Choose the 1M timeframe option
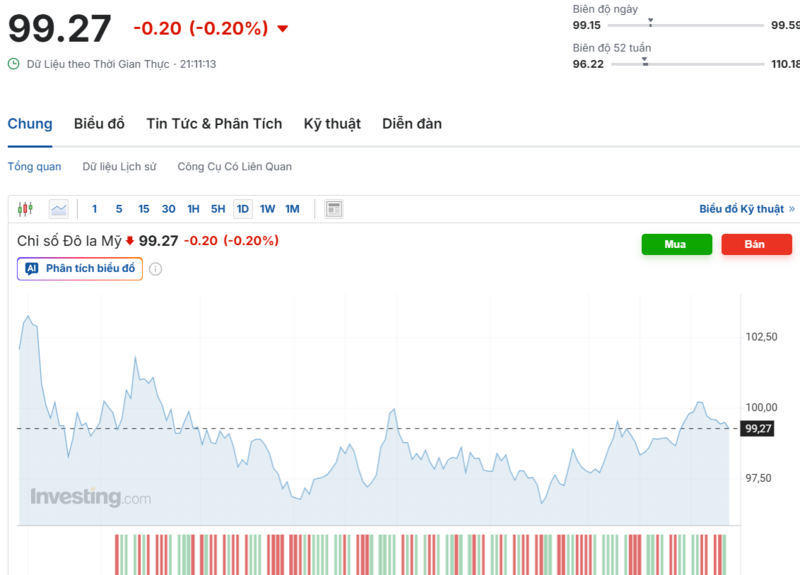Viewport: 800px width, 575px height. (293, 209)
